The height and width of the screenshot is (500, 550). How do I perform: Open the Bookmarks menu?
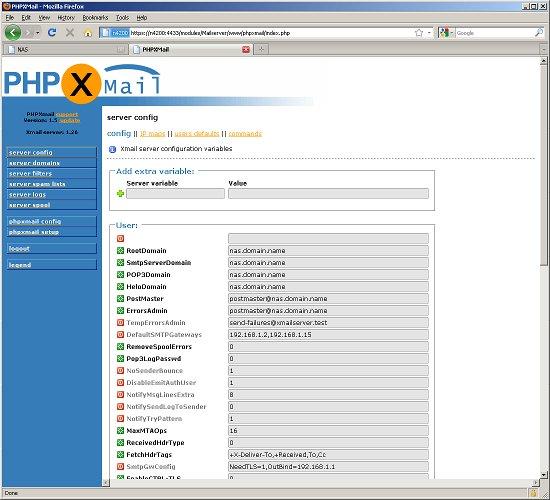95,18
